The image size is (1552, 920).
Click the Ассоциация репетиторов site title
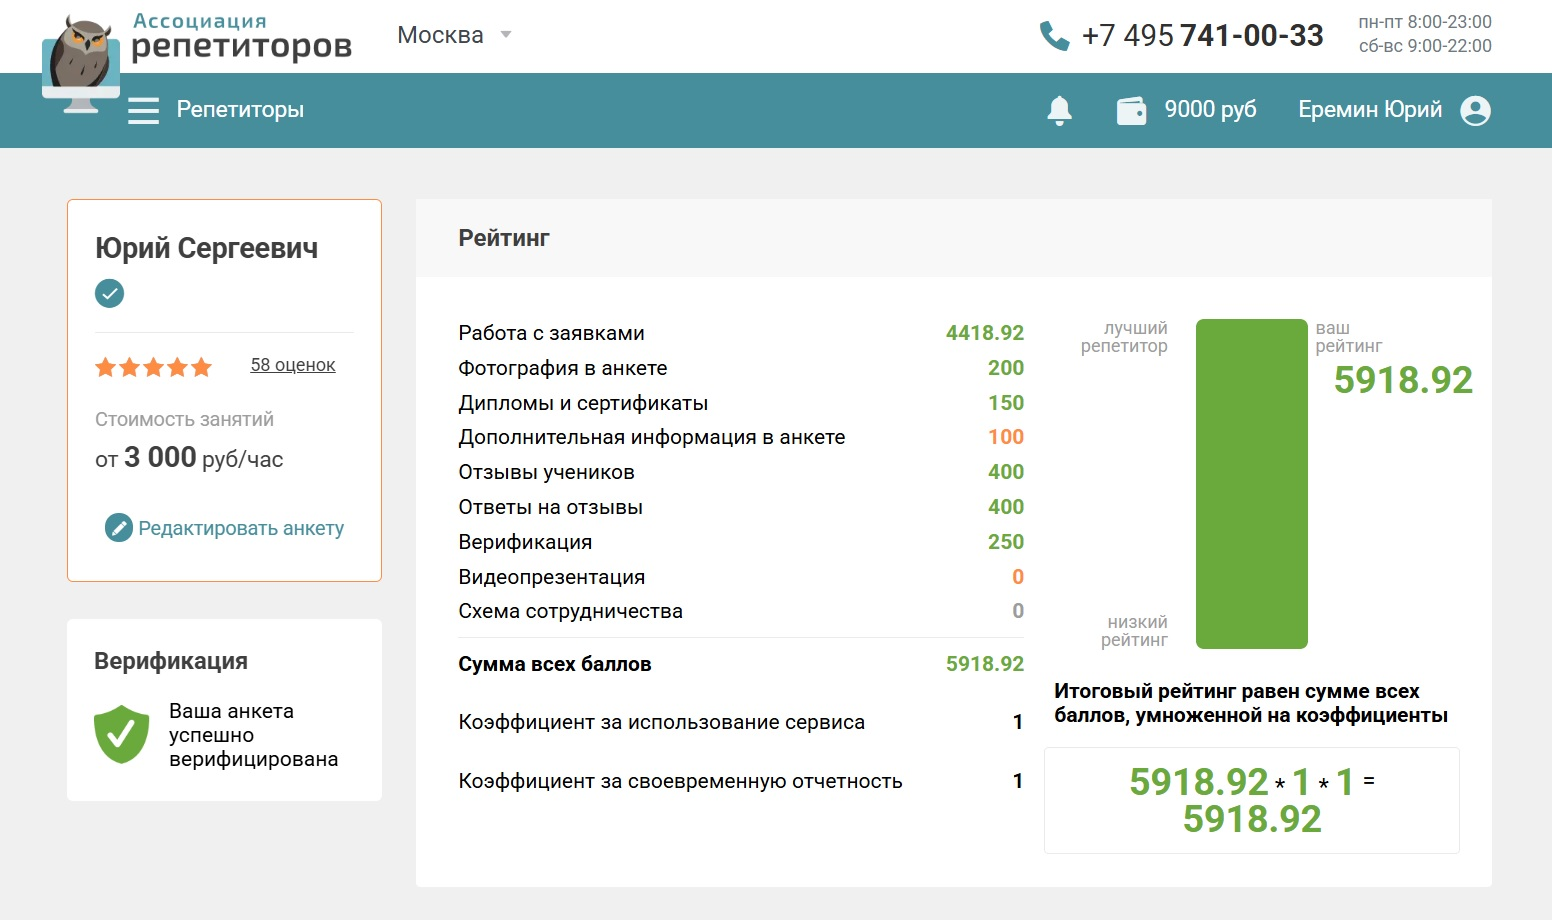point(241,36)
